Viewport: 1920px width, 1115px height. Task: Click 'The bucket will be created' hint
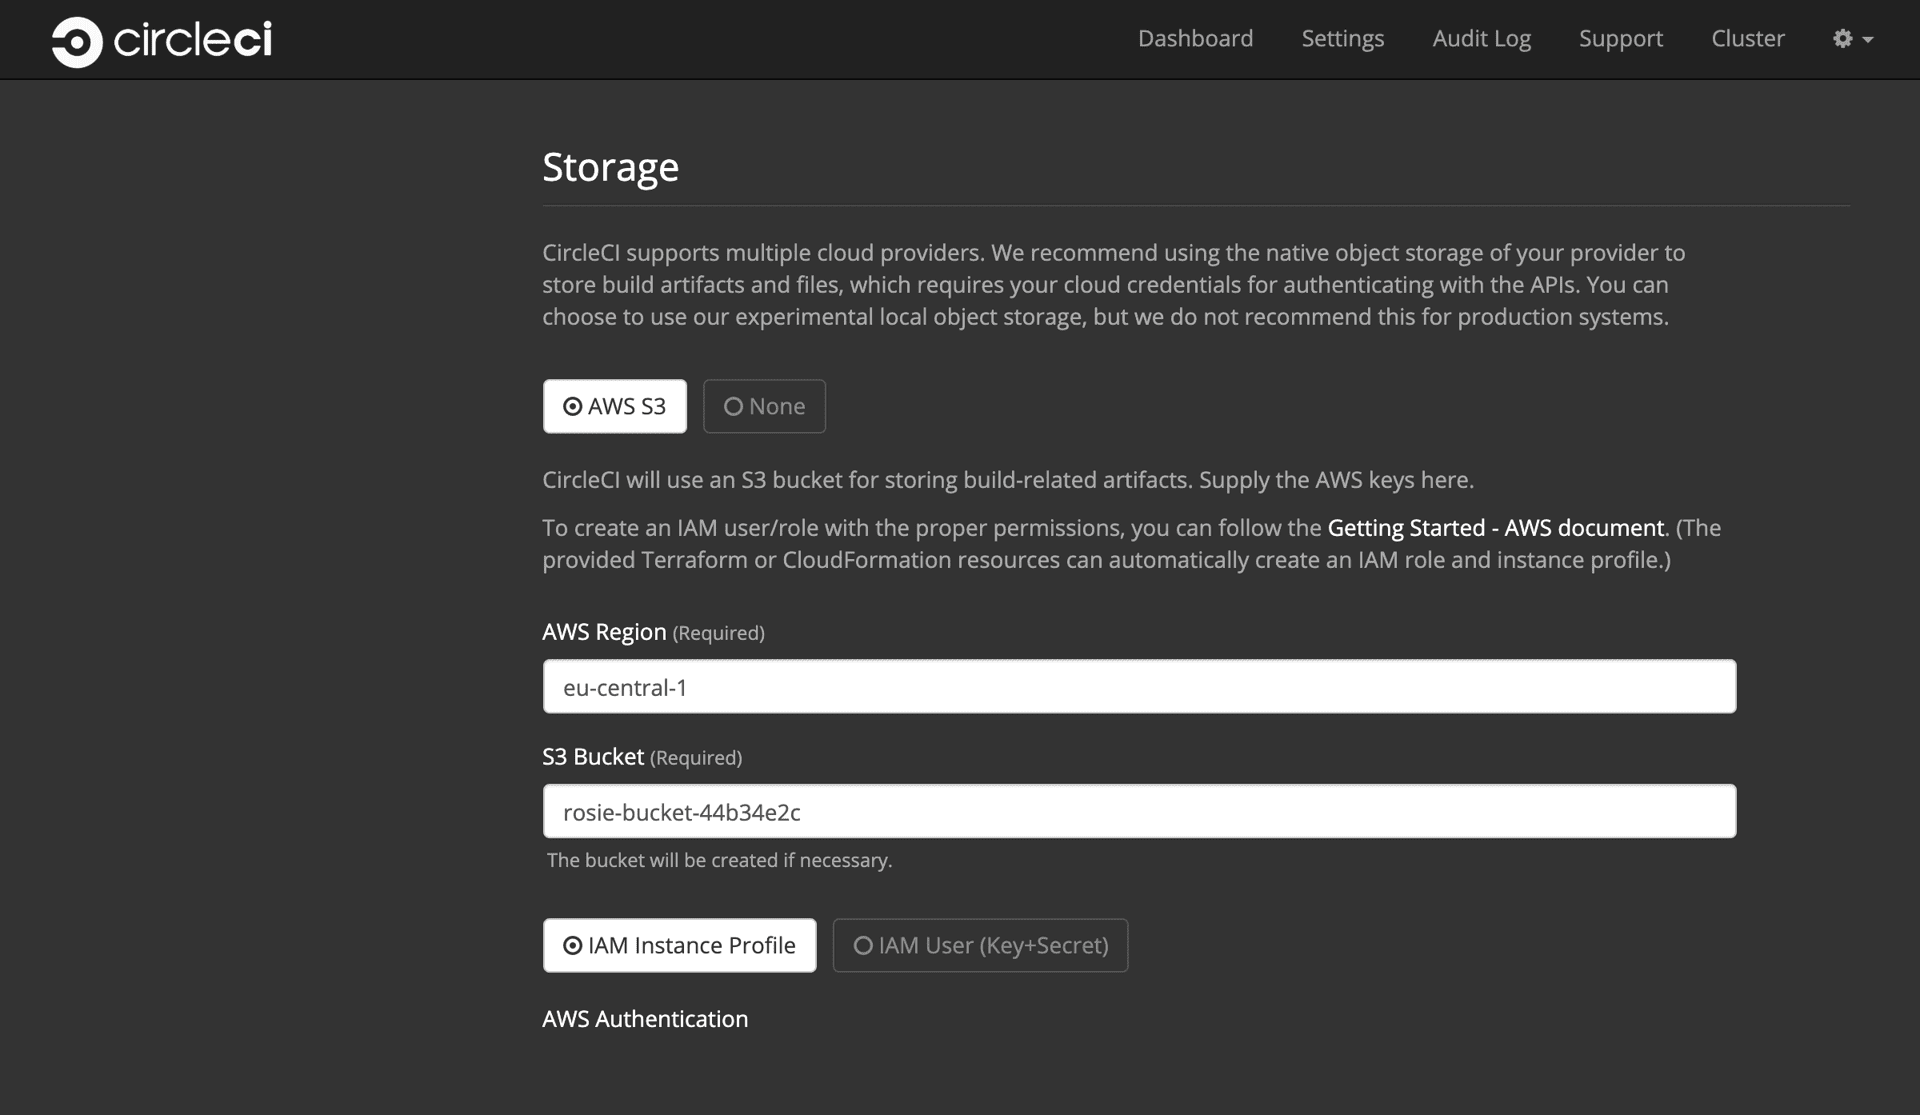[719, 860]
